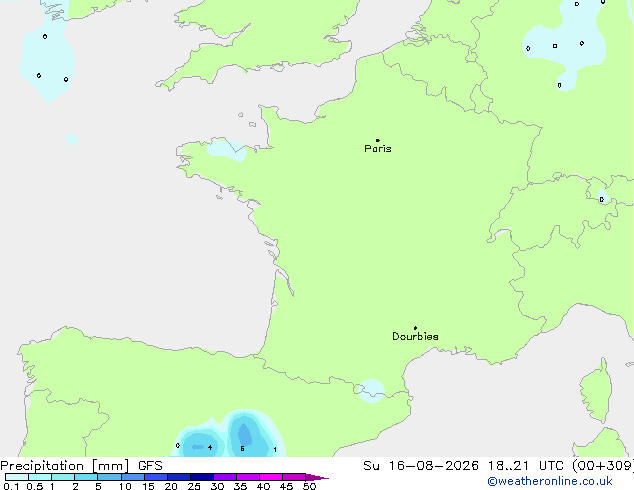Pick the legend swatch between 30 and 35
This screenshot has width=634, height=490.
point(225,477)
